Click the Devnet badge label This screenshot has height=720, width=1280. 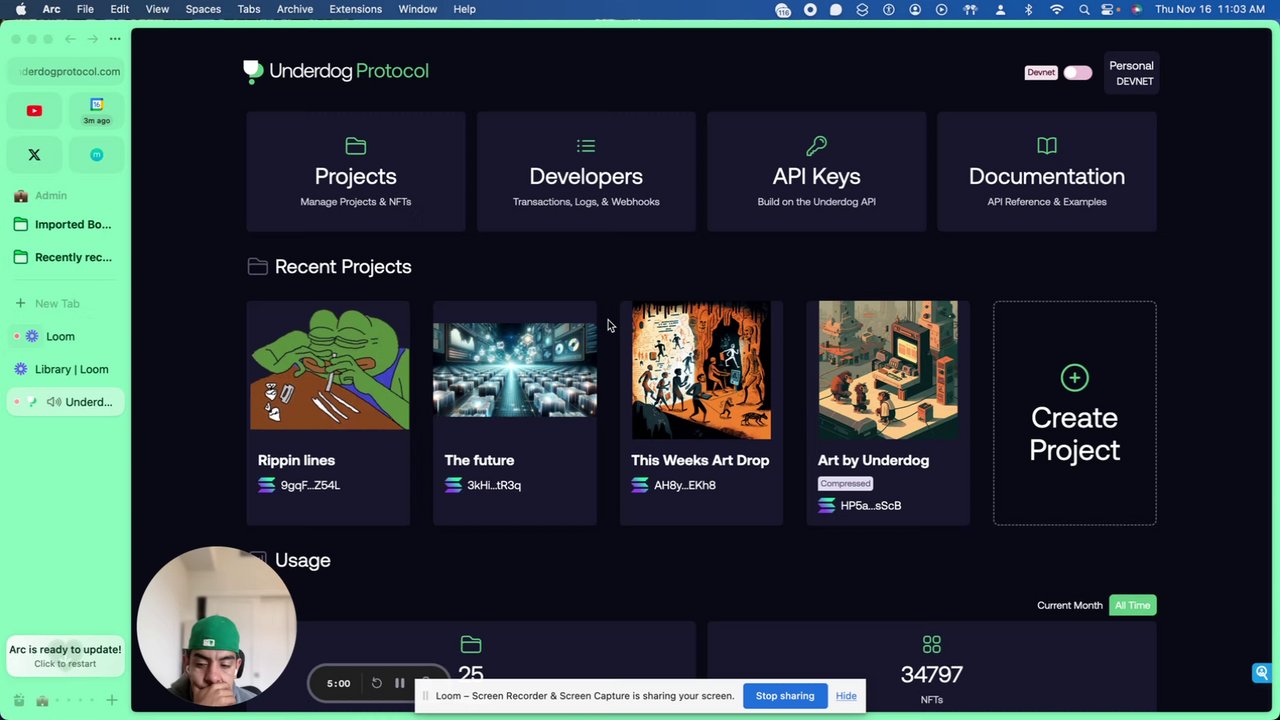pos(1041,72)
